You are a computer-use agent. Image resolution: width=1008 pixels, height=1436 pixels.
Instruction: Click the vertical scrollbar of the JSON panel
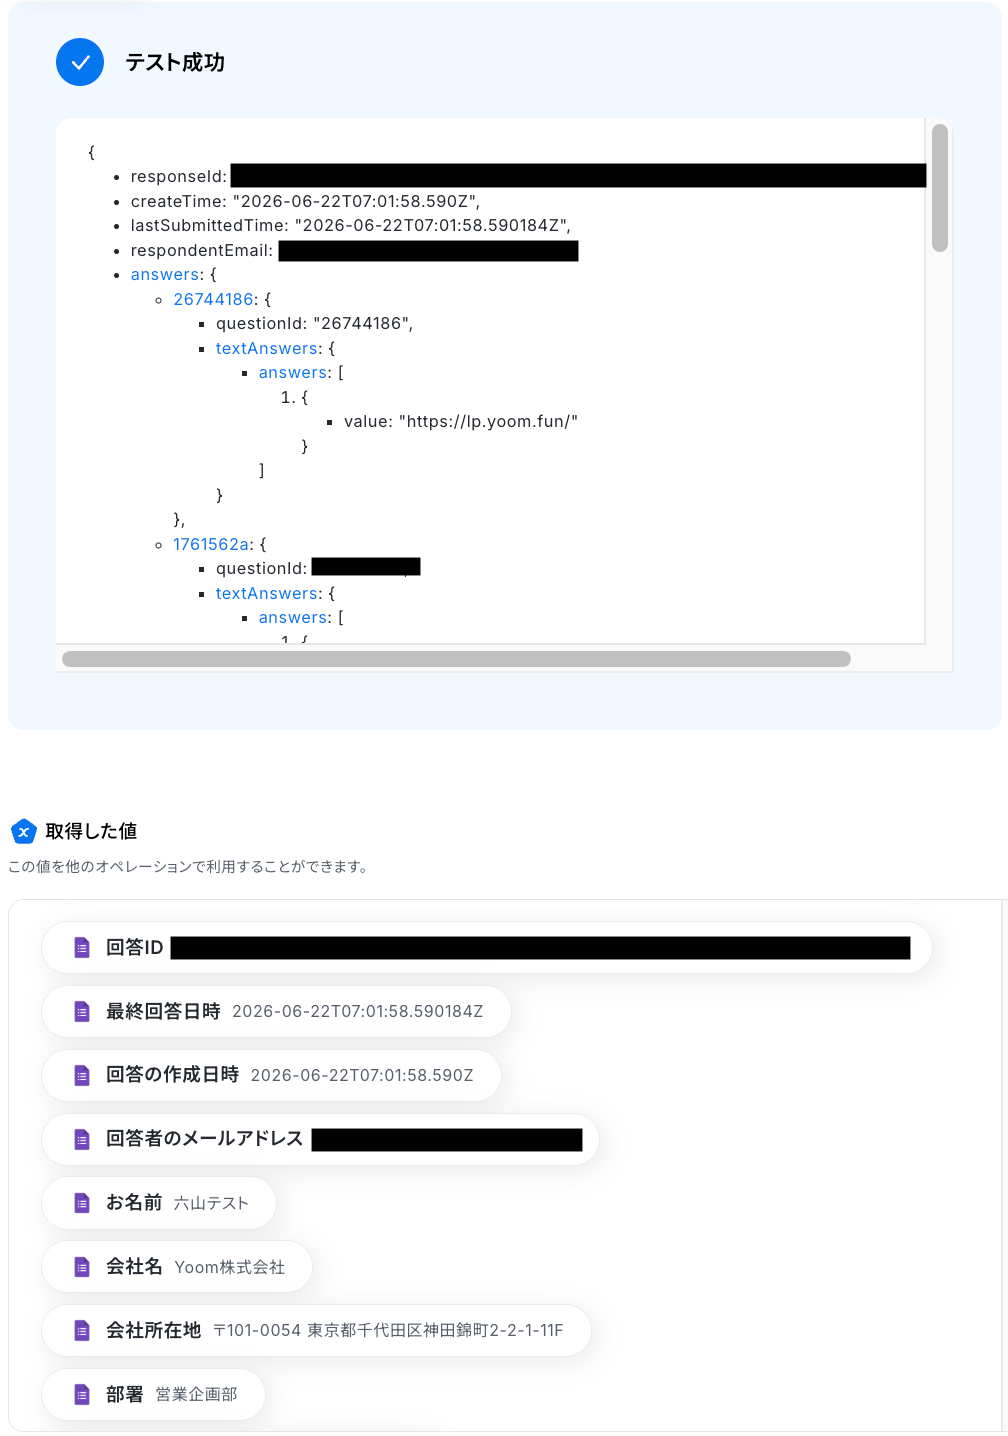pos(940,188)
